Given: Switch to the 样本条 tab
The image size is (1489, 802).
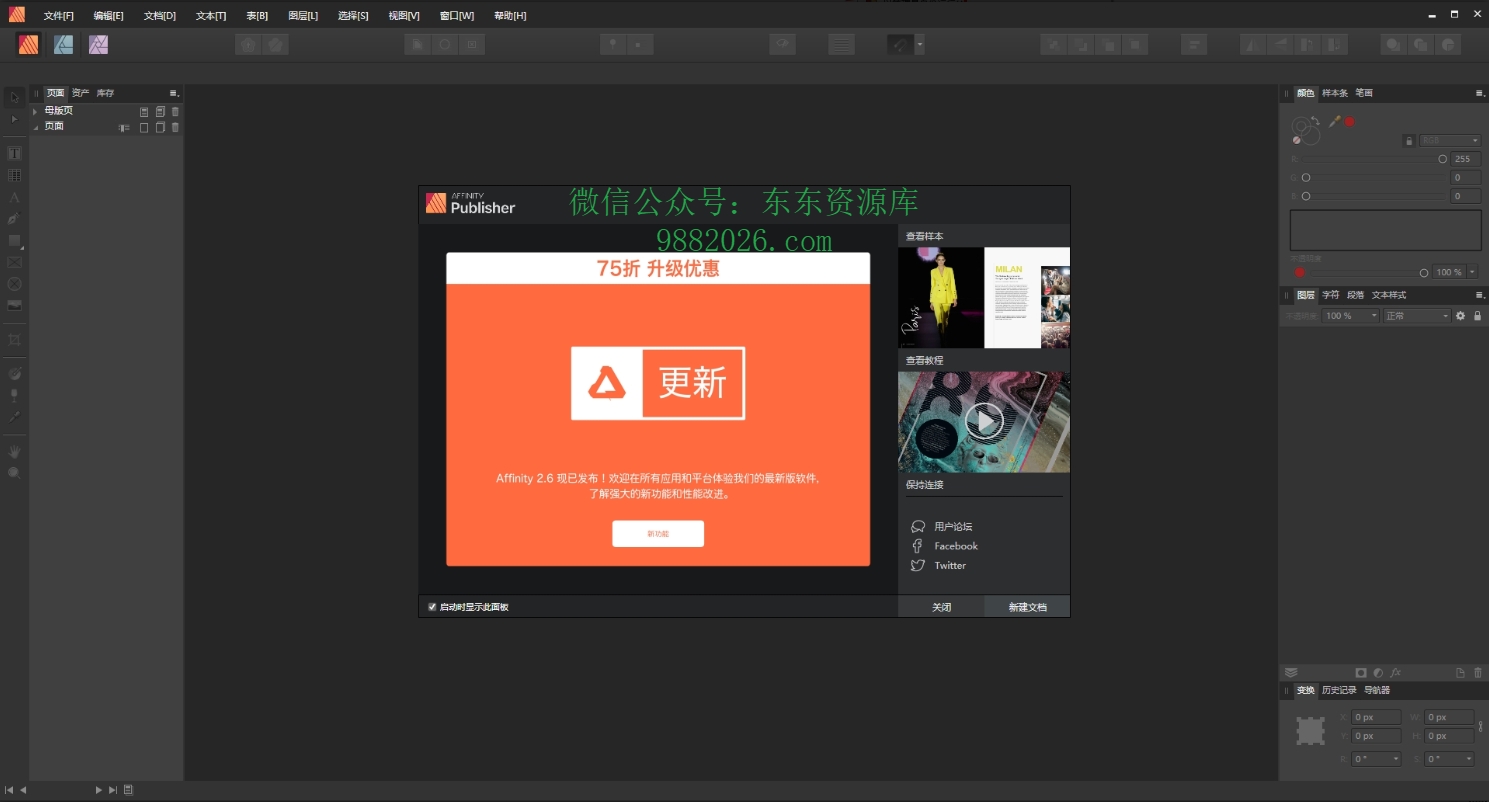Looking at the screenshot, I should click(x=1335, y=93).
